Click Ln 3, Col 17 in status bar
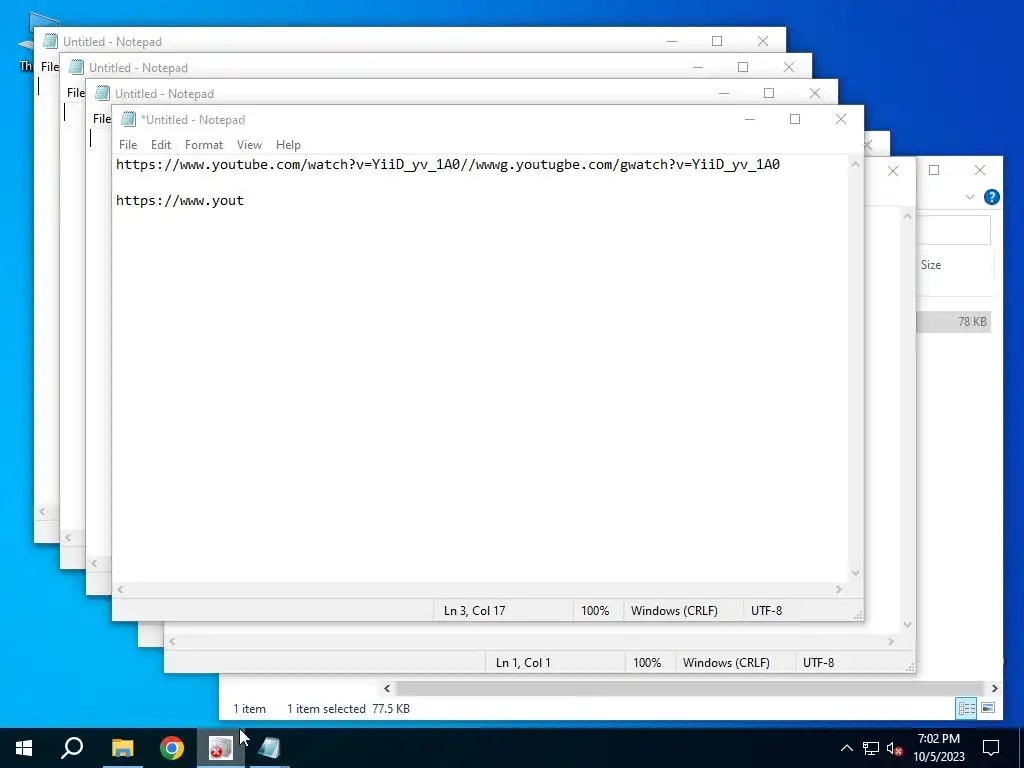1024x768 pixels. pos(474,611)
